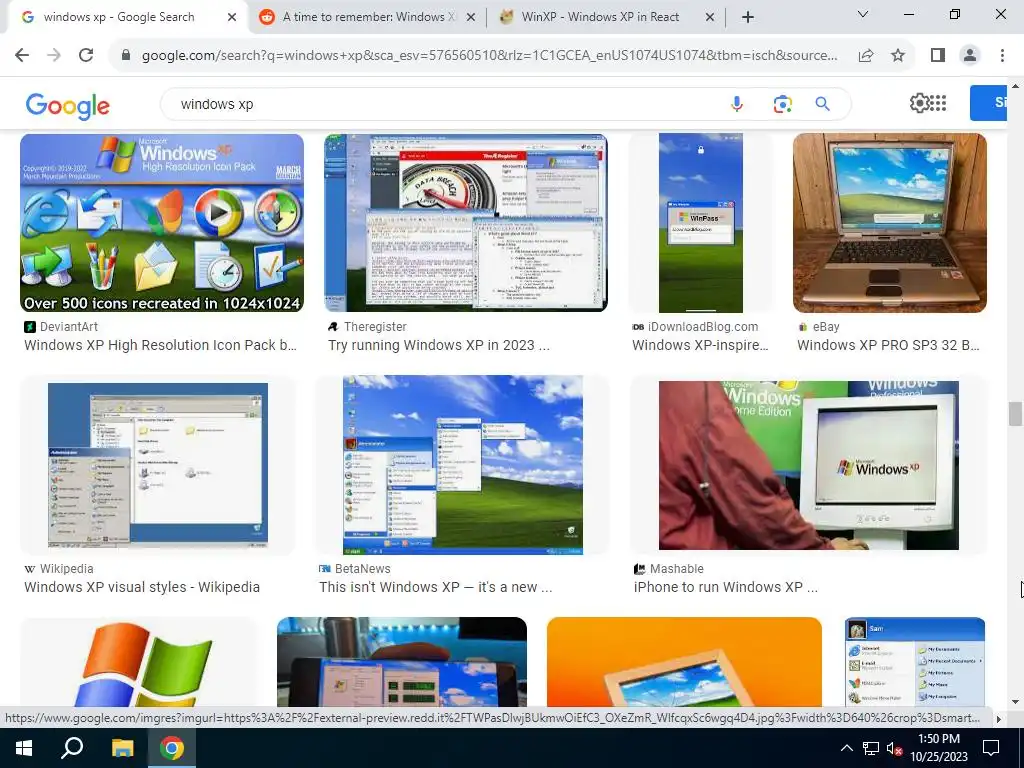Open Windows XP visual styles - Wikipedia link
This screenshot has height=768, width=1024.
[x=142, y=587]
